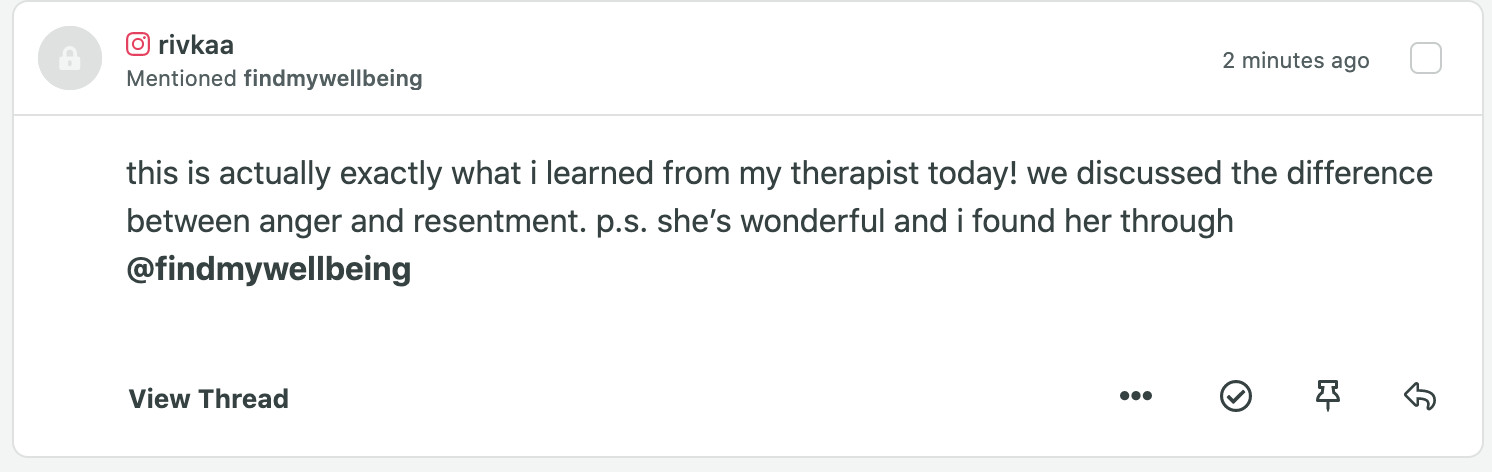Open rivkaa's username link
The image size is (1492, 472).
[x=196, y=44]
